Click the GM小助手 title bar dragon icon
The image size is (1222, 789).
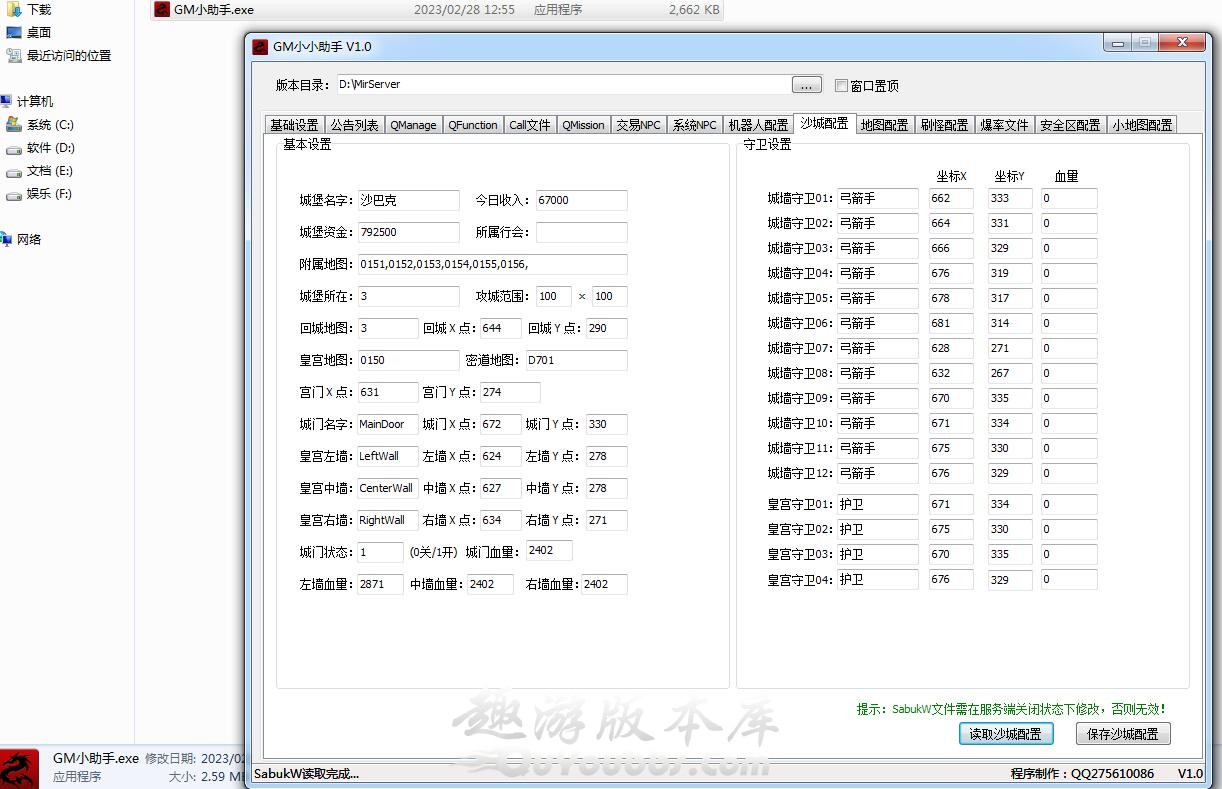pyautogui.click(x=260, y=46)
